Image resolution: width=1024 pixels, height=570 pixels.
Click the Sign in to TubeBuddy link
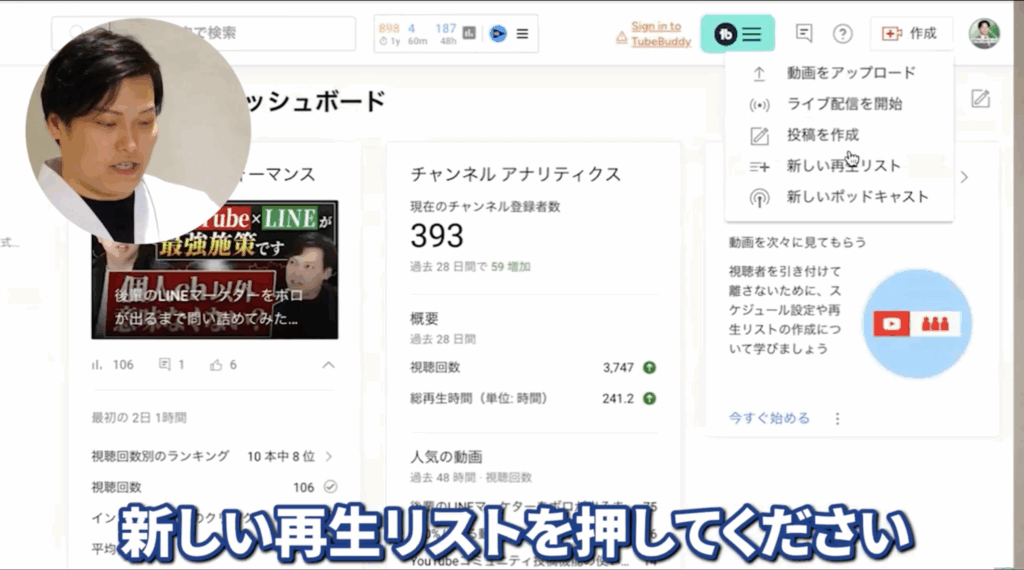coord(655,34)
